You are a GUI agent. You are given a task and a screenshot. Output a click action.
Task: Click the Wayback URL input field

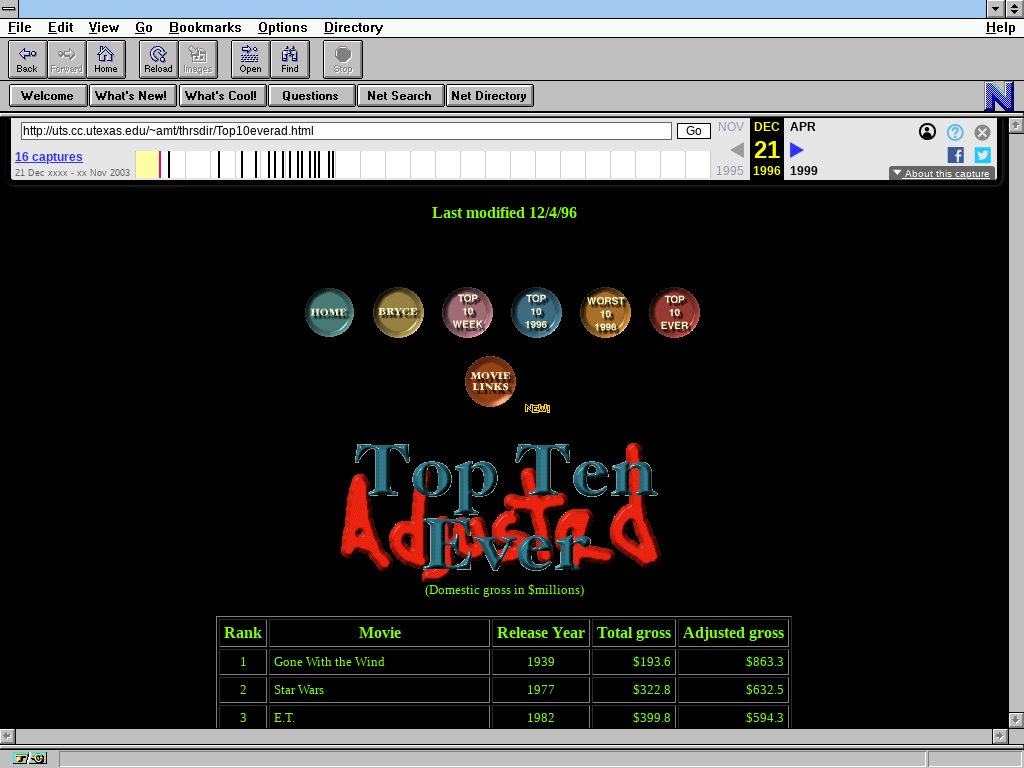pyautogui.click(x=345, y=131)
